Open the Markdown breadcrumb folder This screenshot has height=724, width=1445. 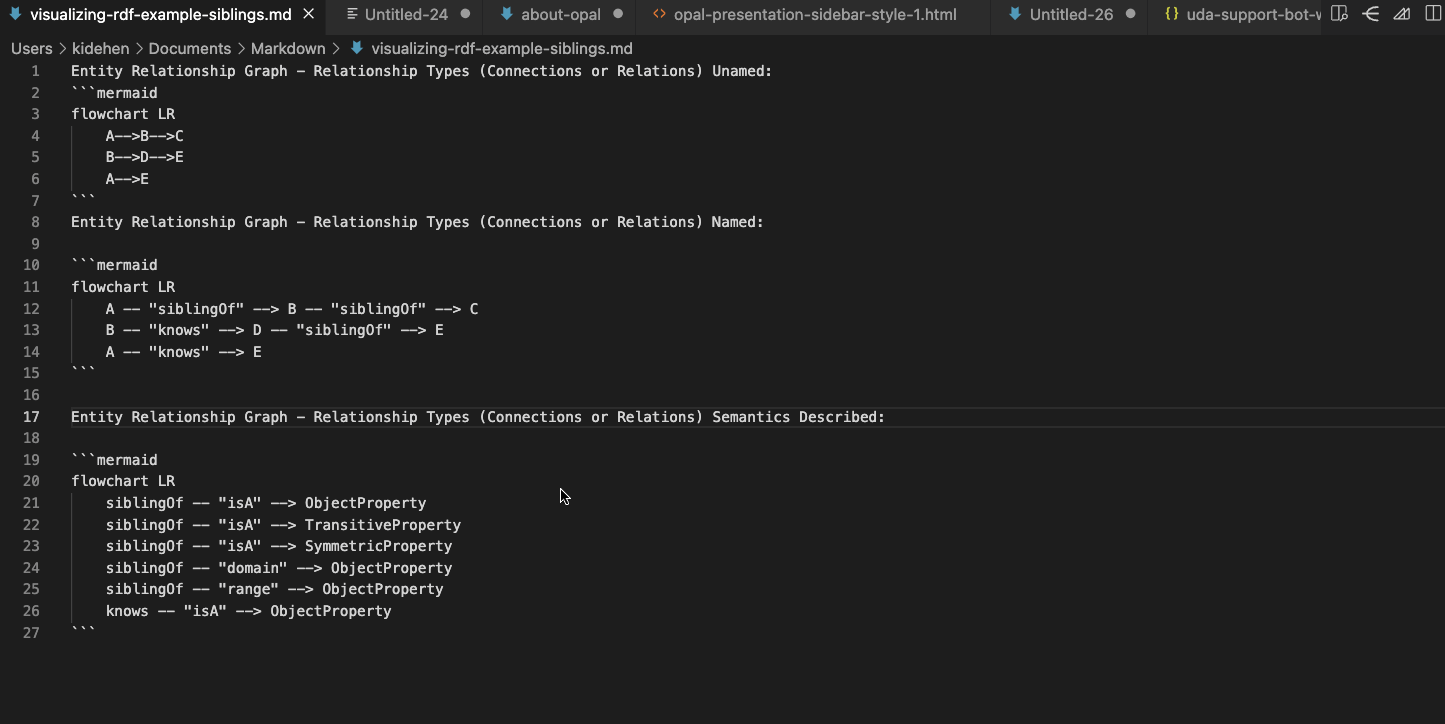pos(288,48)
